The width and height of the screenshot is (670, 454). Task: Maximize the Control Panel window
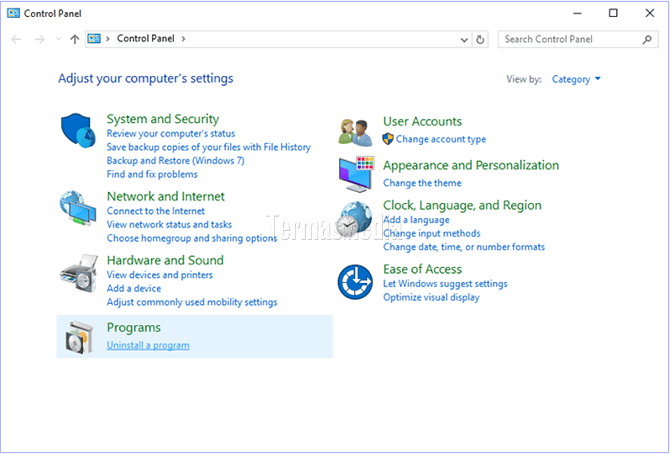(x=613, y=13)
